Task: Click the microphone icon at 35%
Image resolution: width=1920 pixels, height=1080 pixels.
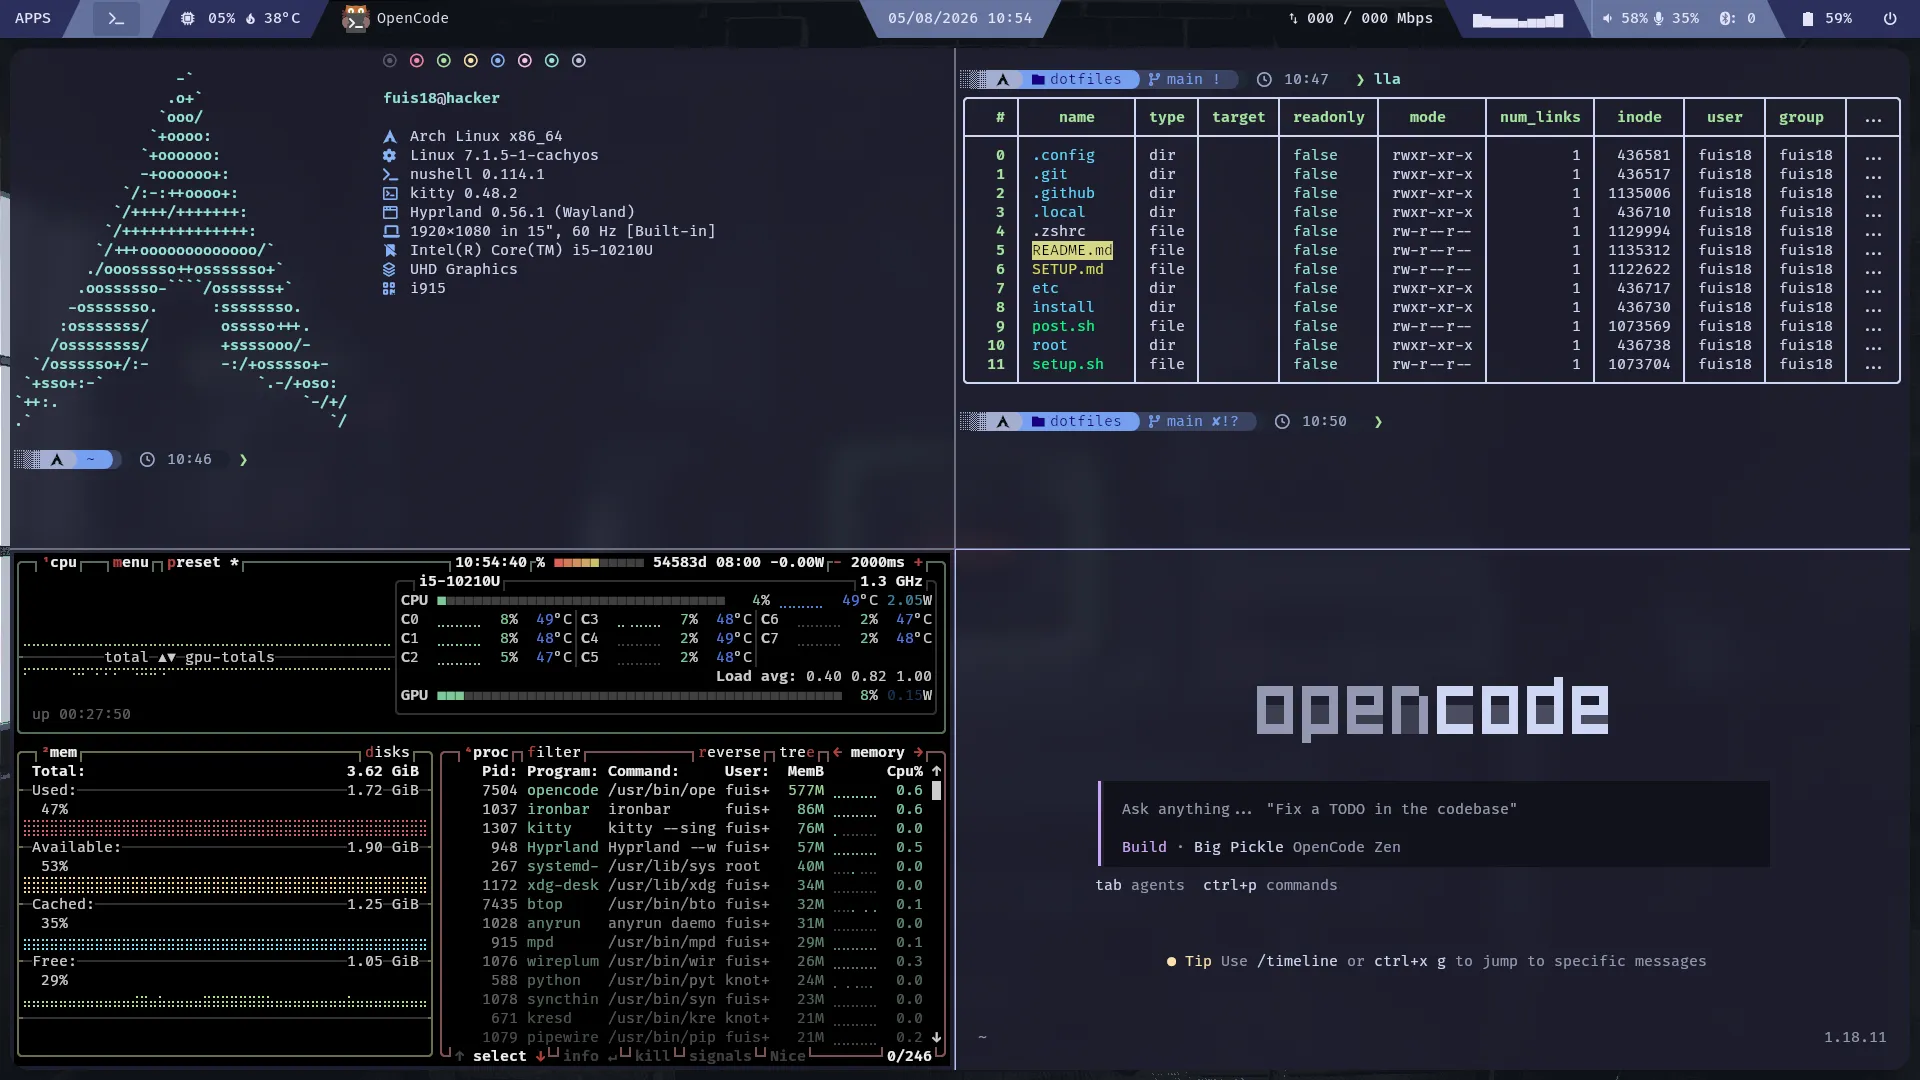Action: [x=1659, y=19]
